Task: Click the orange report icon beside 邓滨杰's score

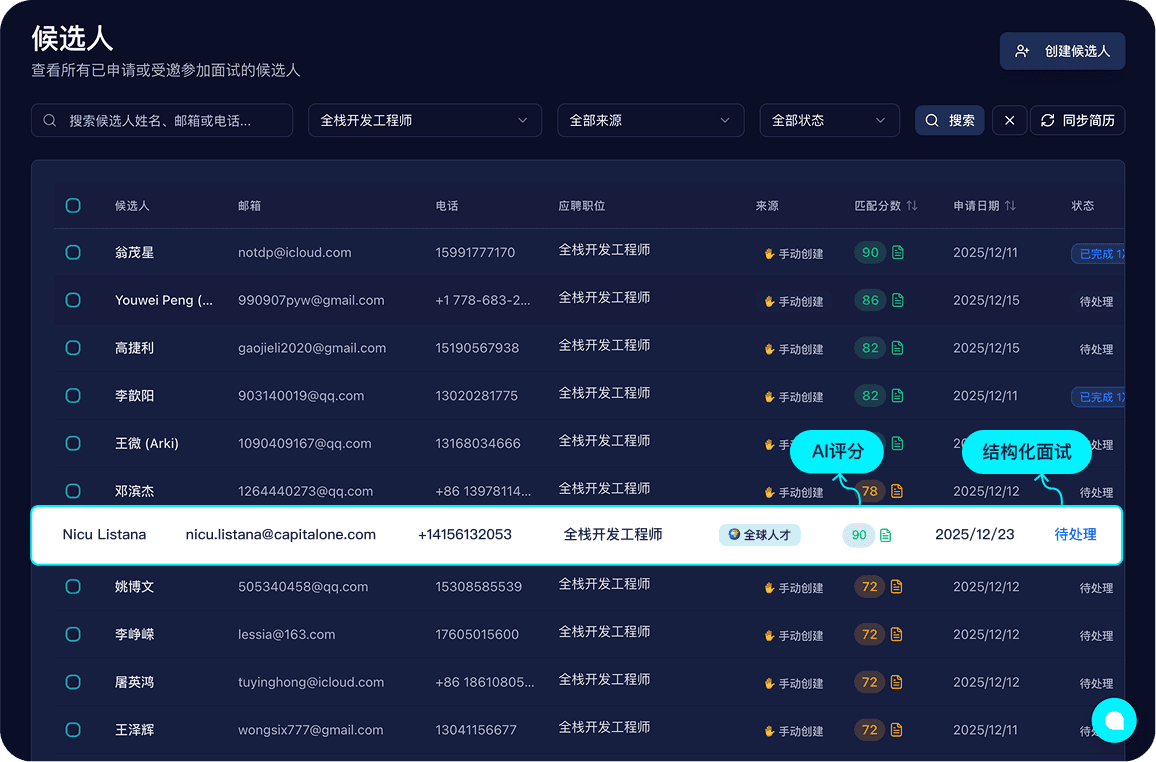Action: pos(896,491)
